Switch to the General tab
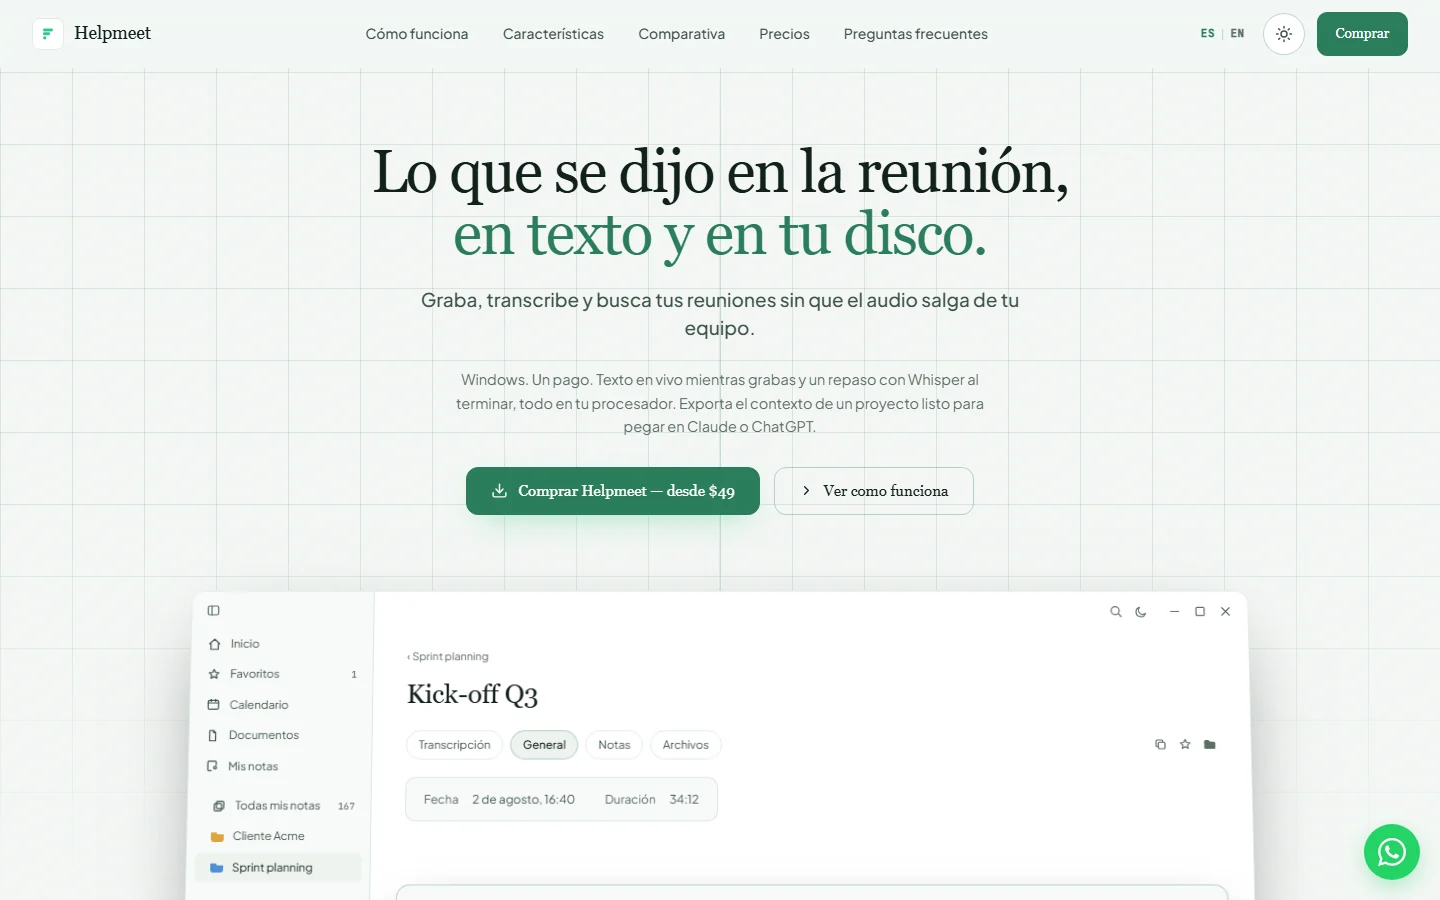This screenshot has width=1440, height=900. pos(544,745)
